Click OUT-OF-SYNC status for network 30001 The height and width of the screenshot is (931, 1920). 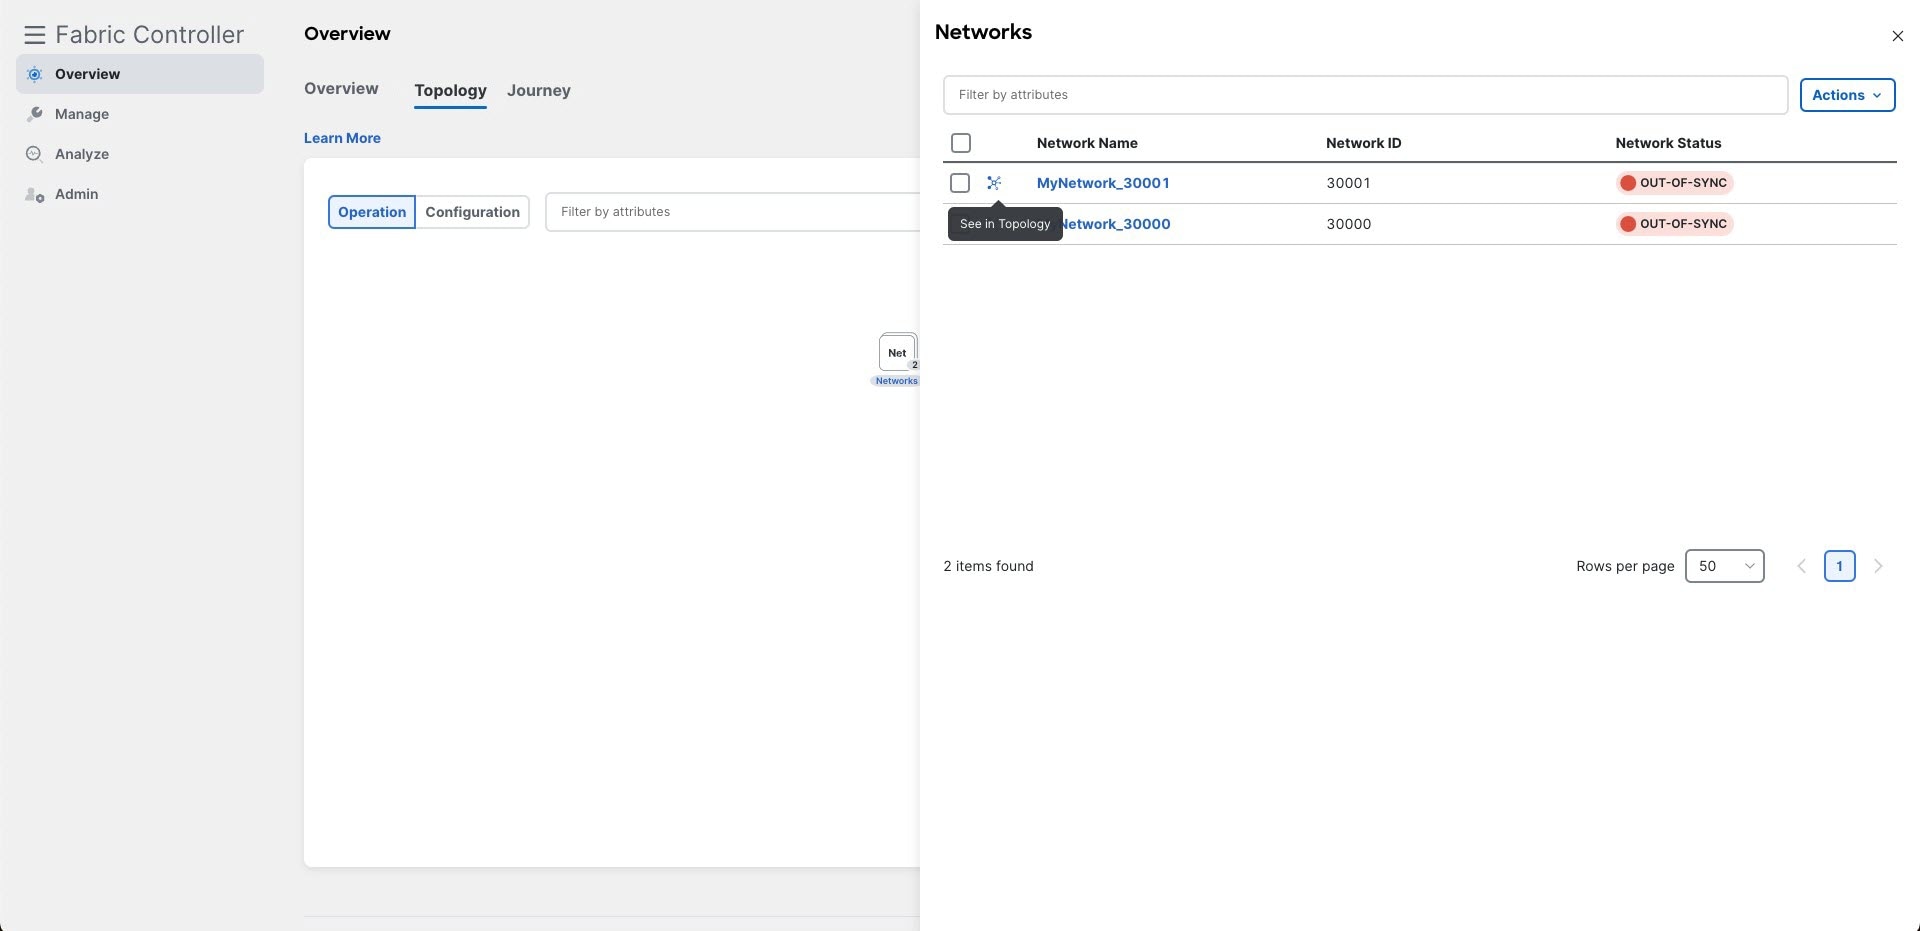(1674, 183)
